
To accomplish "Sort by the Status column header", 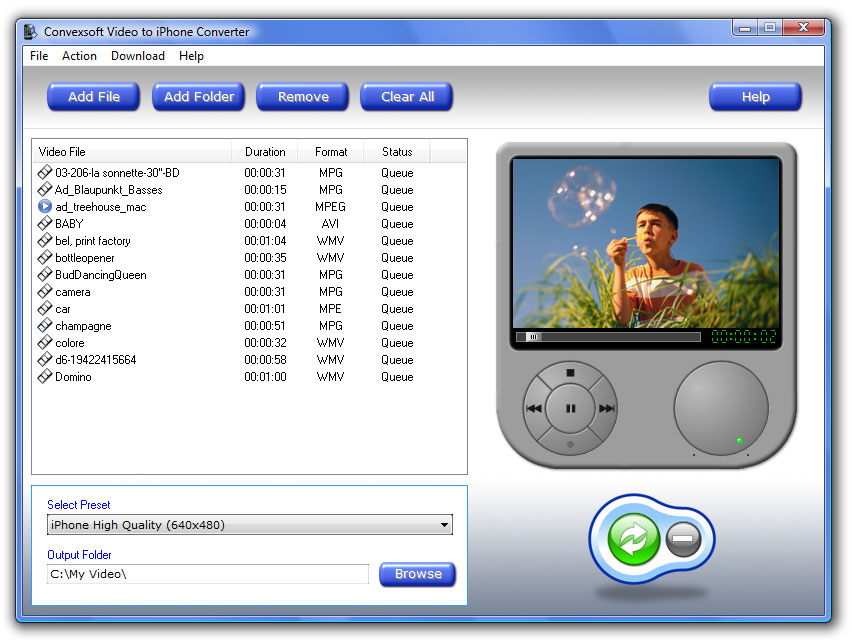I will click(397, 152).
